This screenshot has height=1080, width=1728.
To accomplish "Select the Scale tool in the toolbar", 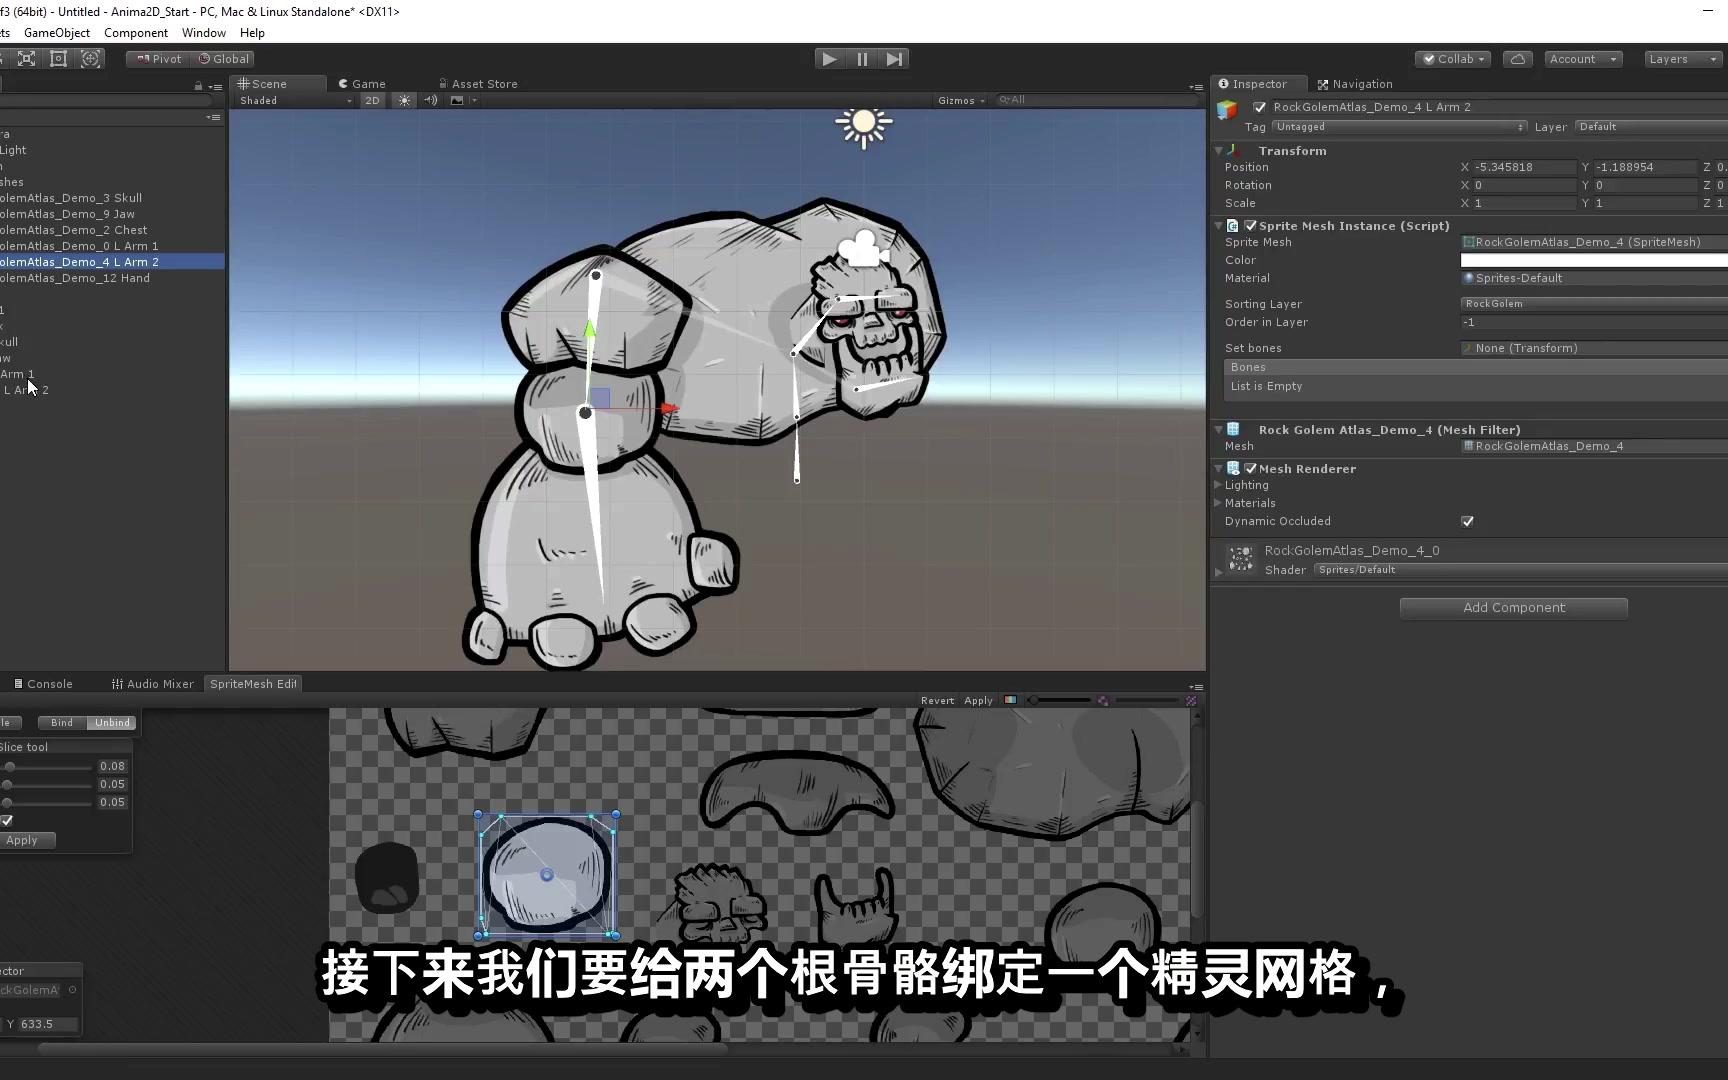I will click(x=26, y=58).
